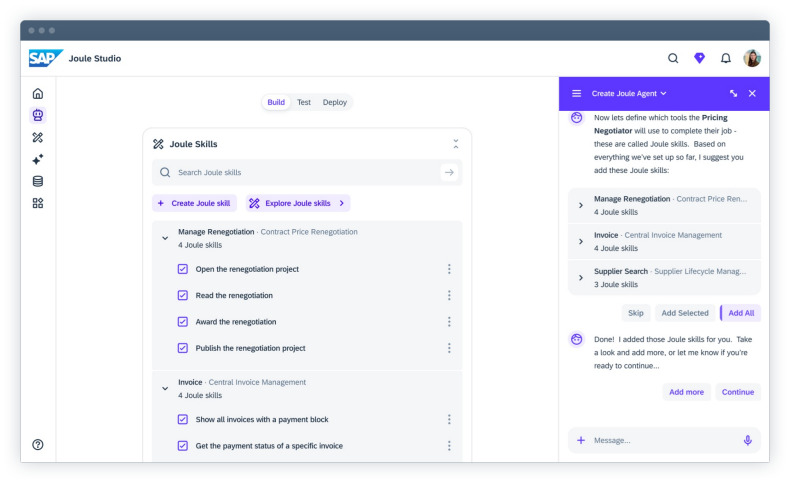Click Create Joule skill button
This screenshot has height=483, width=790.
click(194, 203)
